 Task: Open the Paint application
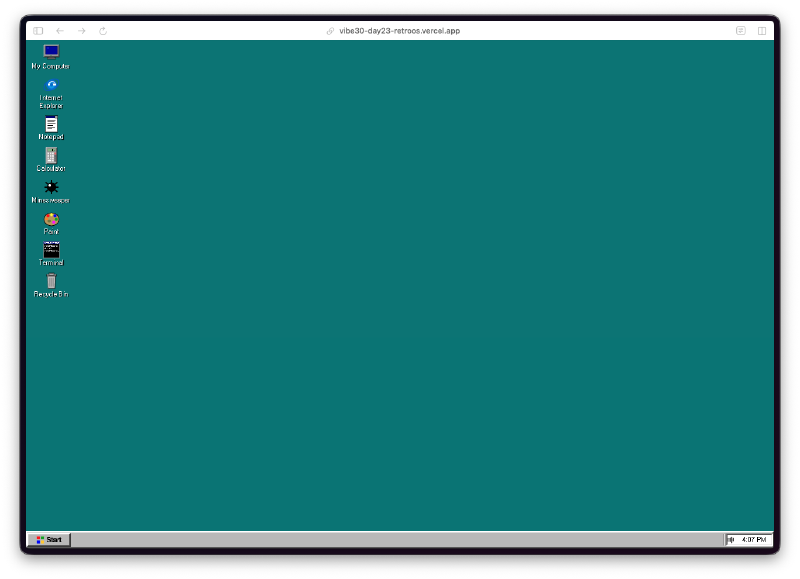pyautogui.click(x=51, y=221)
